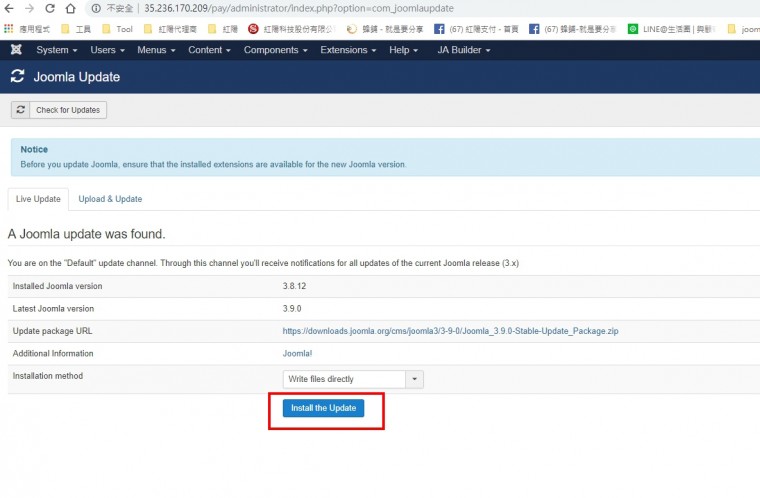Open the joom bookmark folder at far right
This screenshot has height=498, width=760.
[744, 29]
